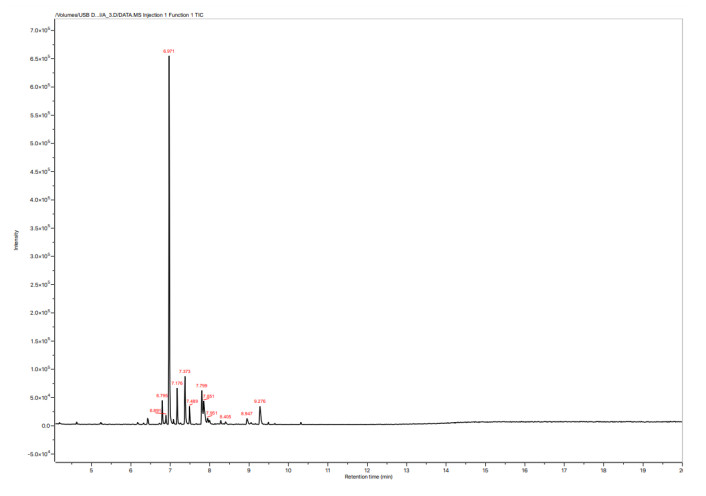Click the 5 tick on the retention time axis
706x496 pixels.
click(x=91, y=469)
